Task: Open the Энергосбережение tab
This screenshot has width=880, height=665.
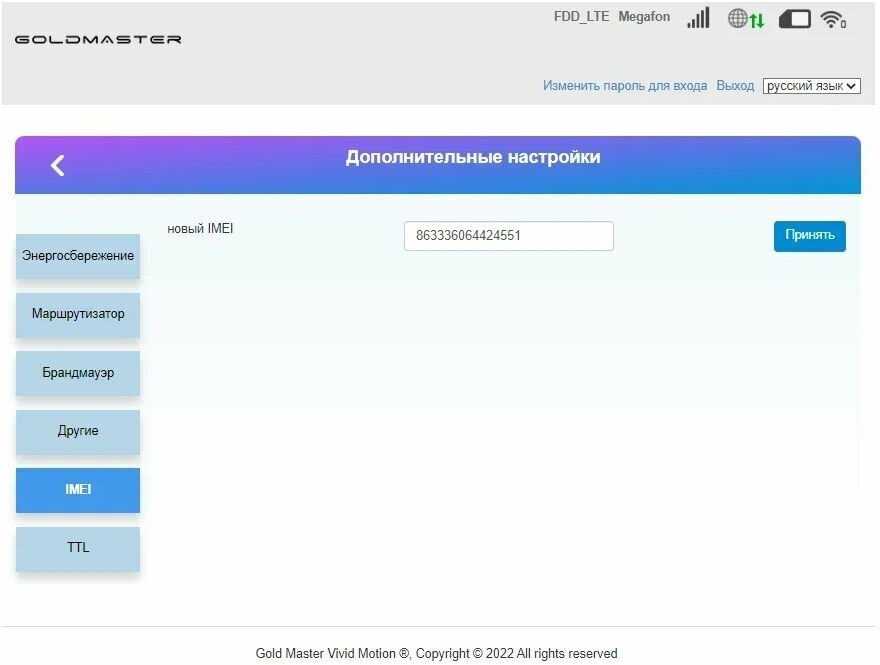Action: tap(78, 256)
